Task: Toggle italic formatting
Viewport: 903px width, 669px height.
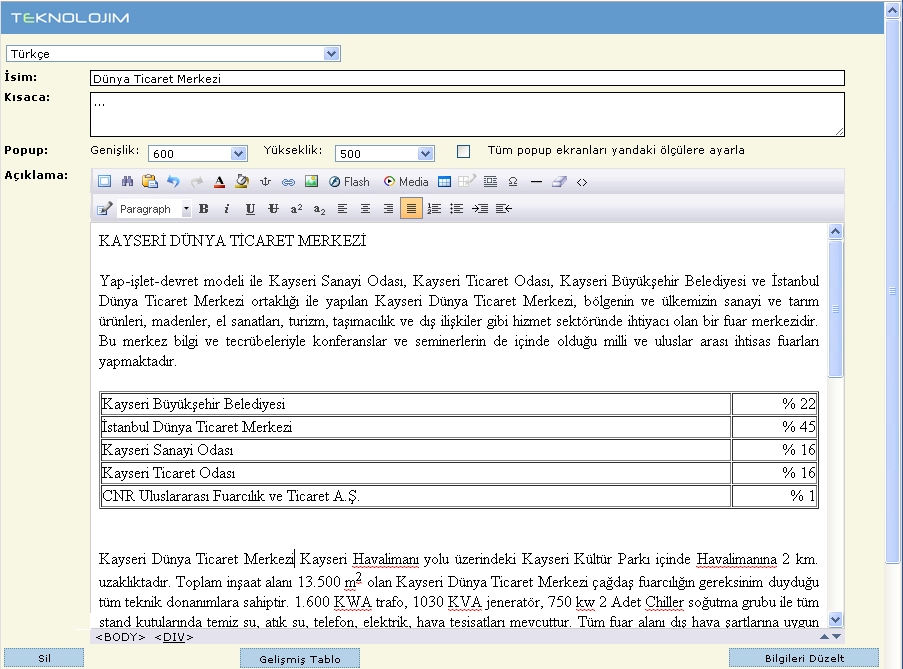Action: [x=227, y=208]
